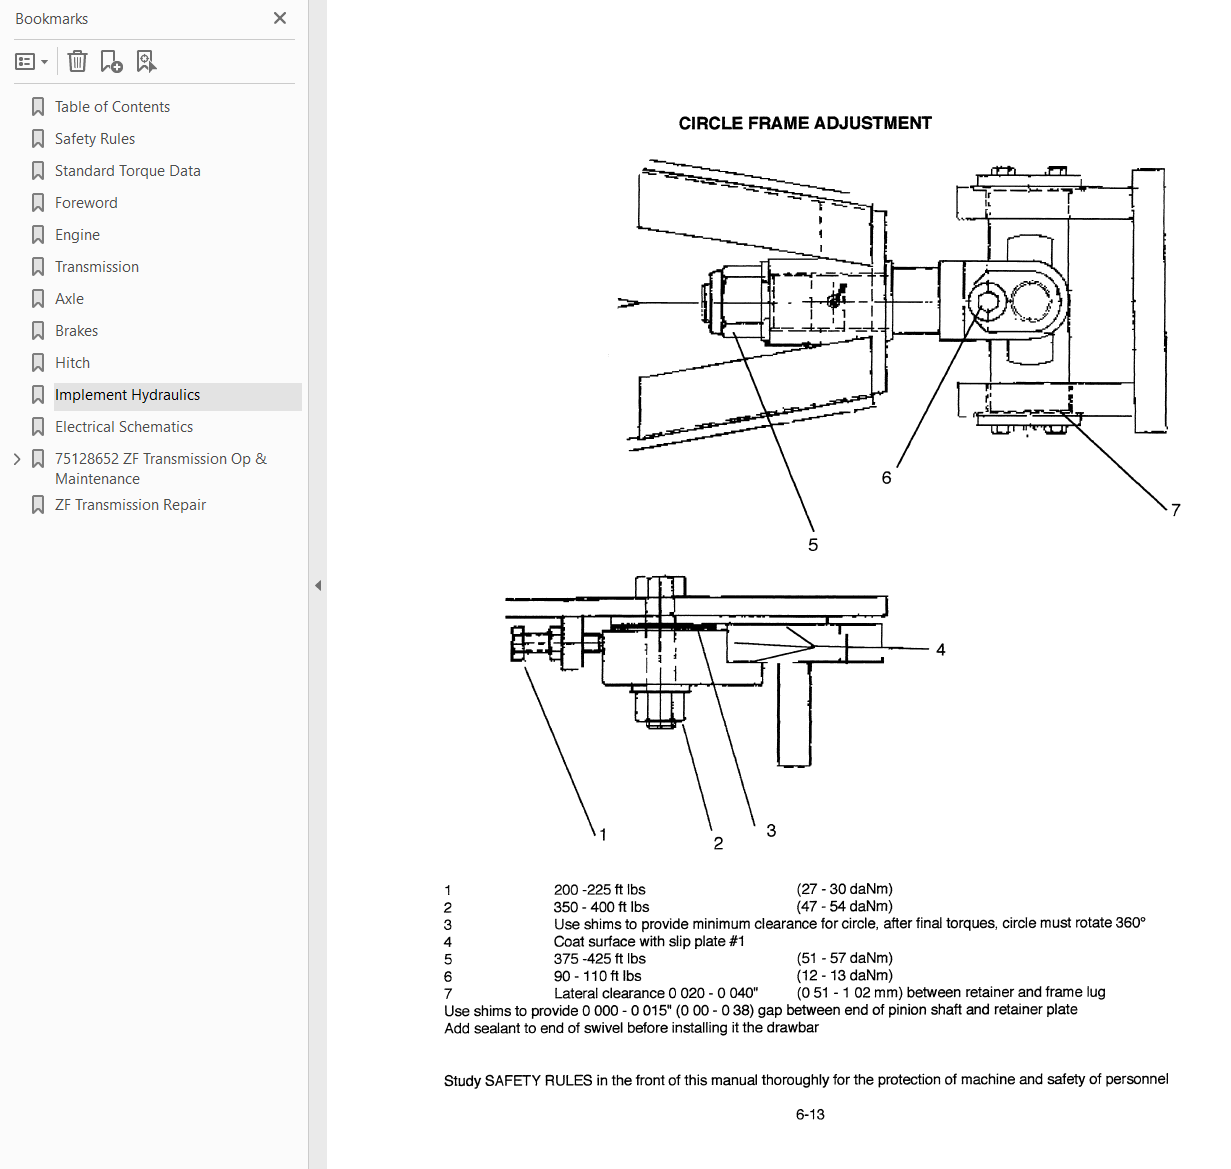
Task: Click bookmark icon beside Foreword
Action: click(x=38, y=203)
